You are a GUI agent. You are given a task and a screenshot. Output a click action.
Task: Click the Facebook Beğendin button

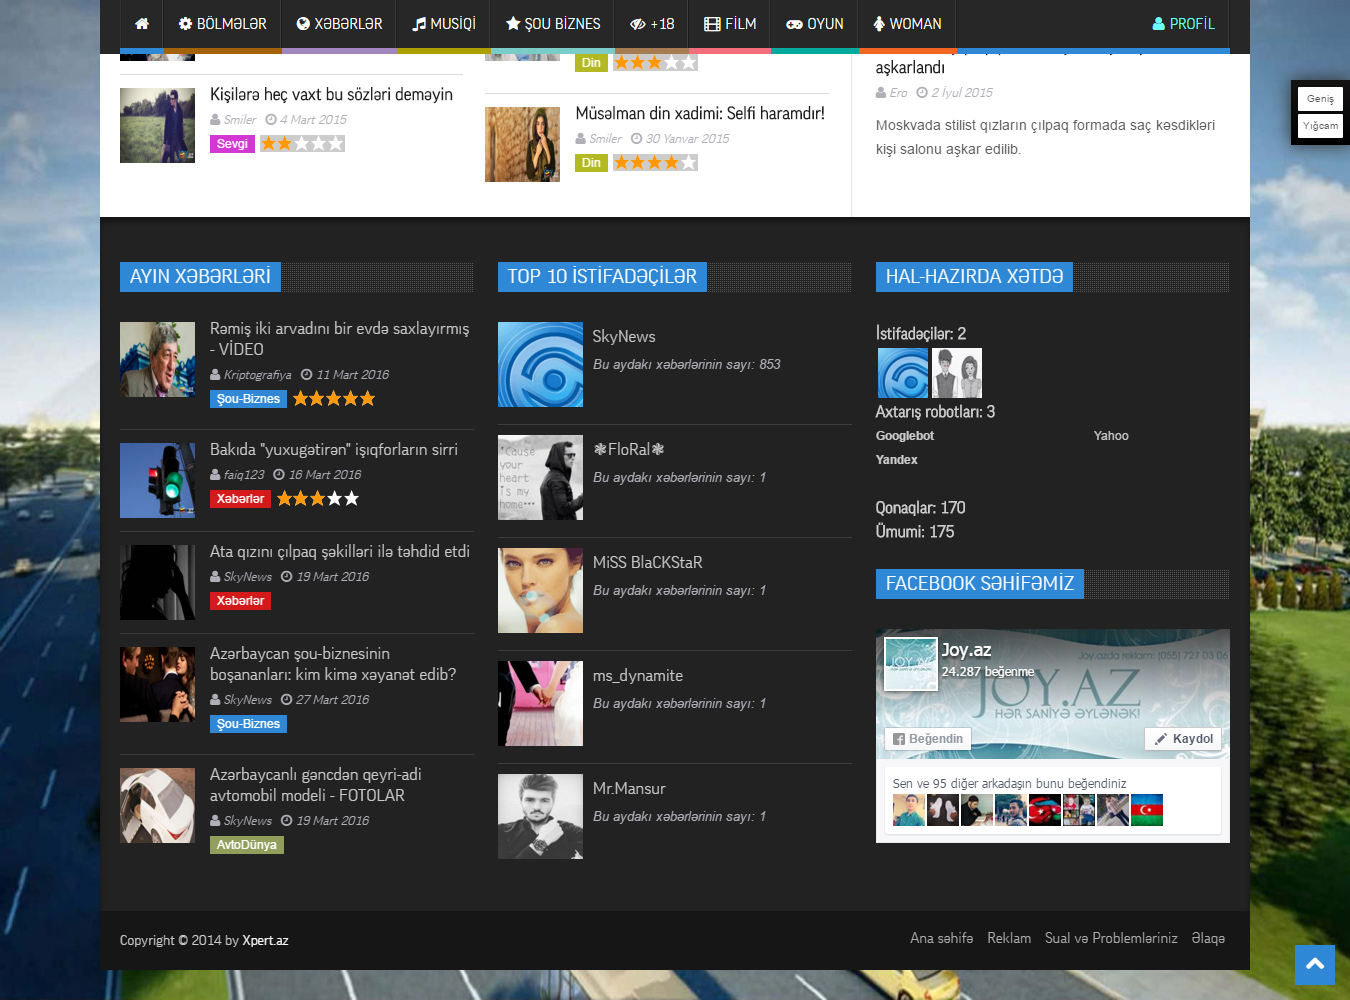[x=928, y=739]
